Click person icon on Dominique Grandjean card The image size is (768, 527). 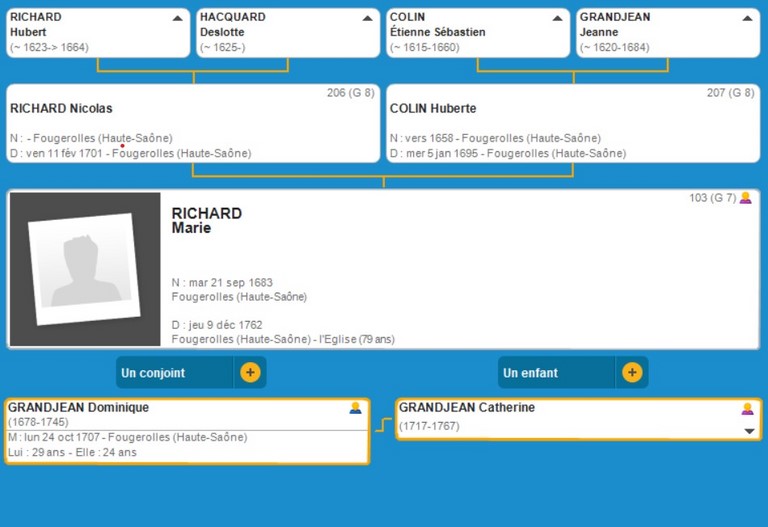(355, 408)
